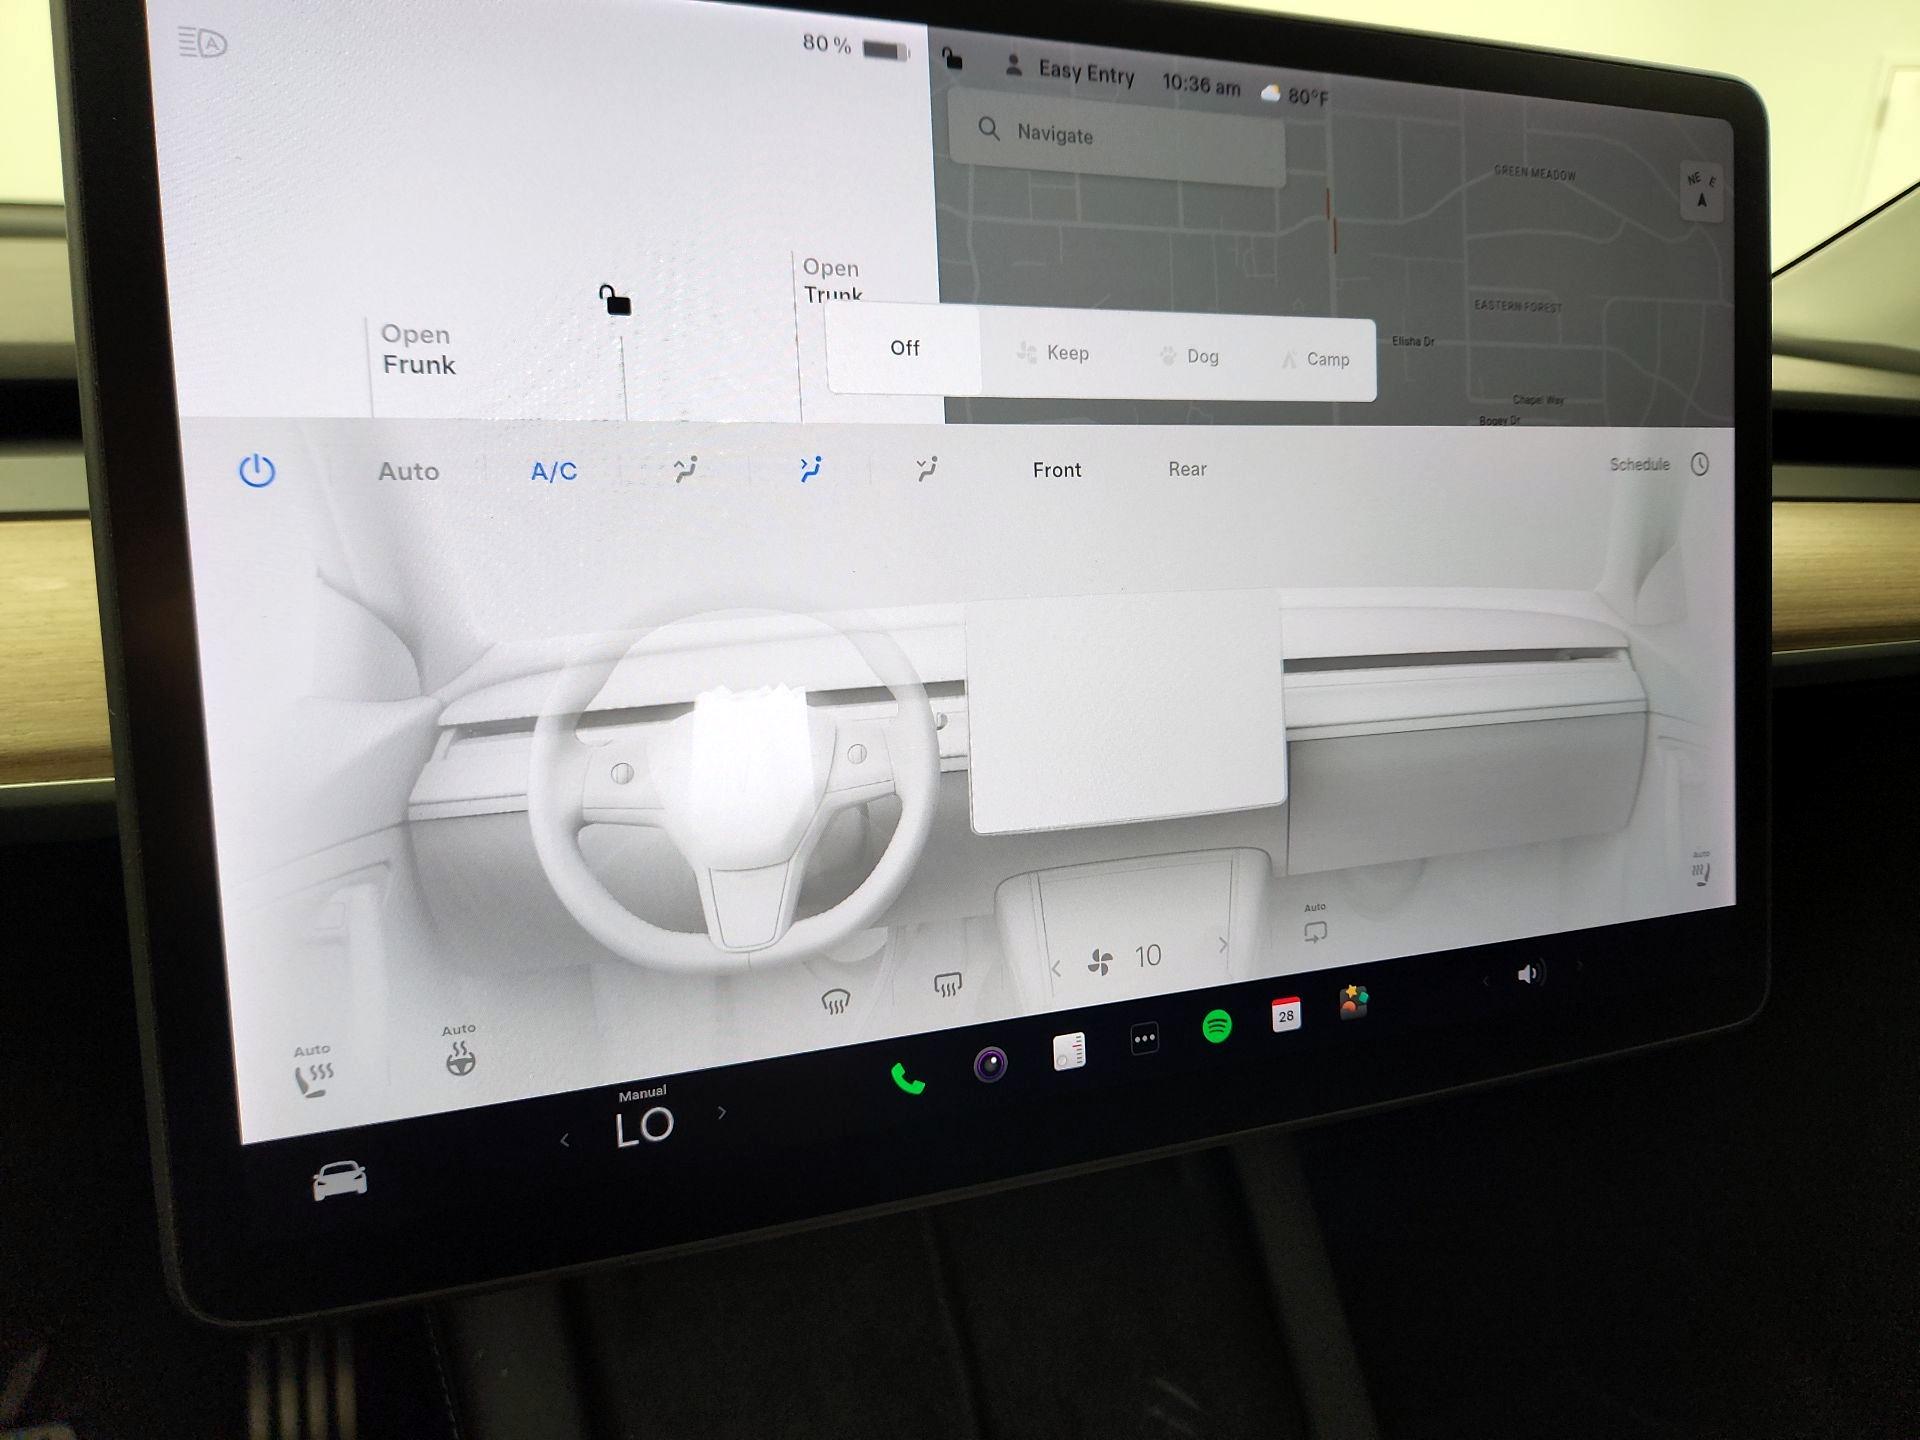This screenshot has width=1920, height=1440.
Task: Tap the air recirculation Auto icon
Action: 1315,924
